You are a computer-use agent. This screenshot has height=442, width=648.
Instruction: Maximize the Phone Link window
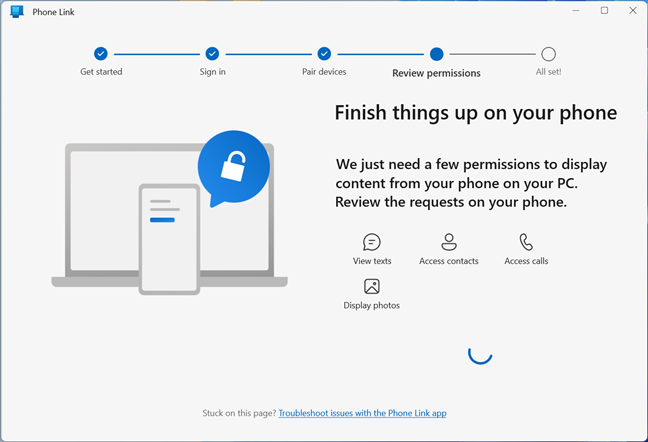pos(604,11)
